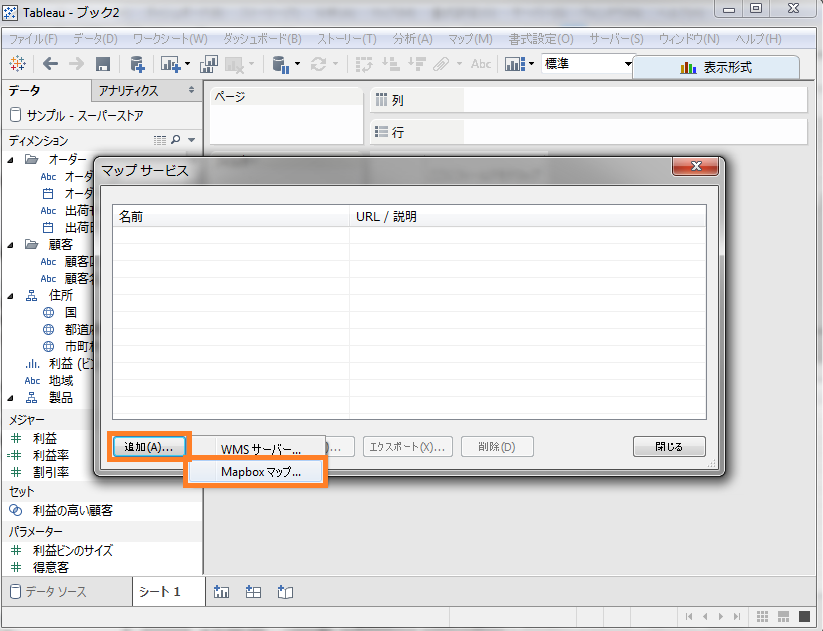Image resolution: width=823 pixels, height=631 pixels.
Task: Click the Abc mark labels icon
Action: (x=481, y=64)
